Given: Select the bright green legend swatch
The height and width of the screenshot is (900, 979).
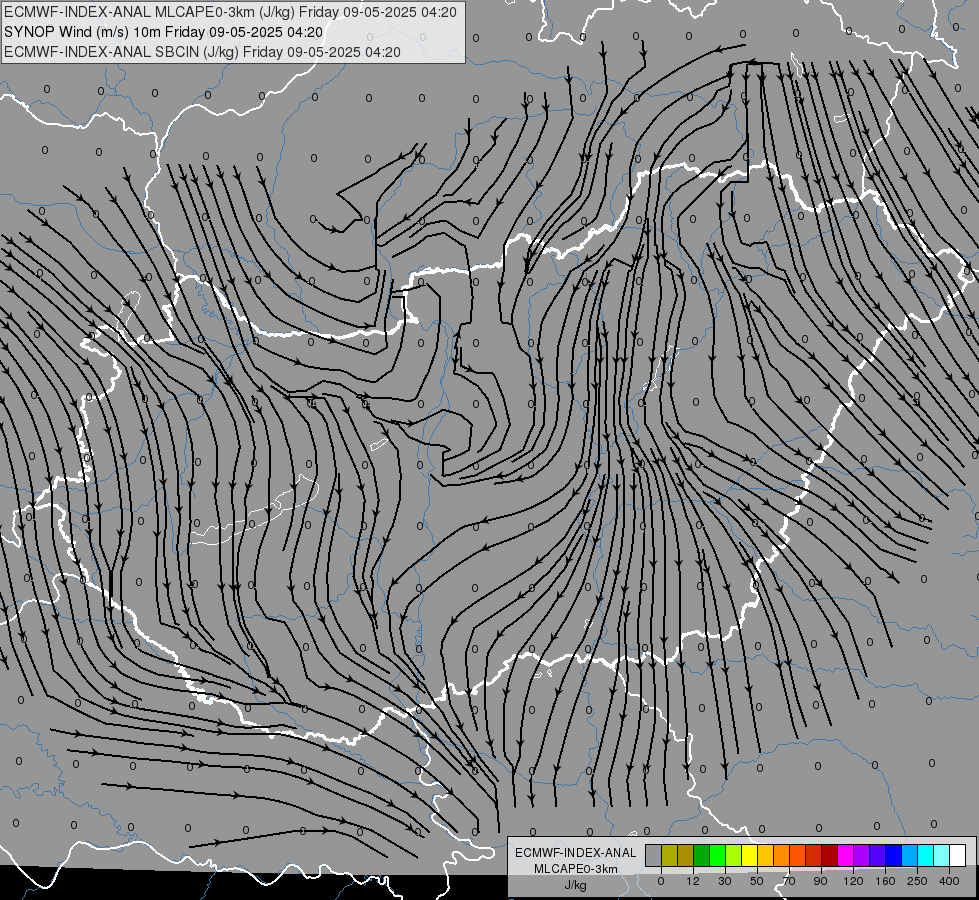Looking at the screenshot, I should [717, 855].
